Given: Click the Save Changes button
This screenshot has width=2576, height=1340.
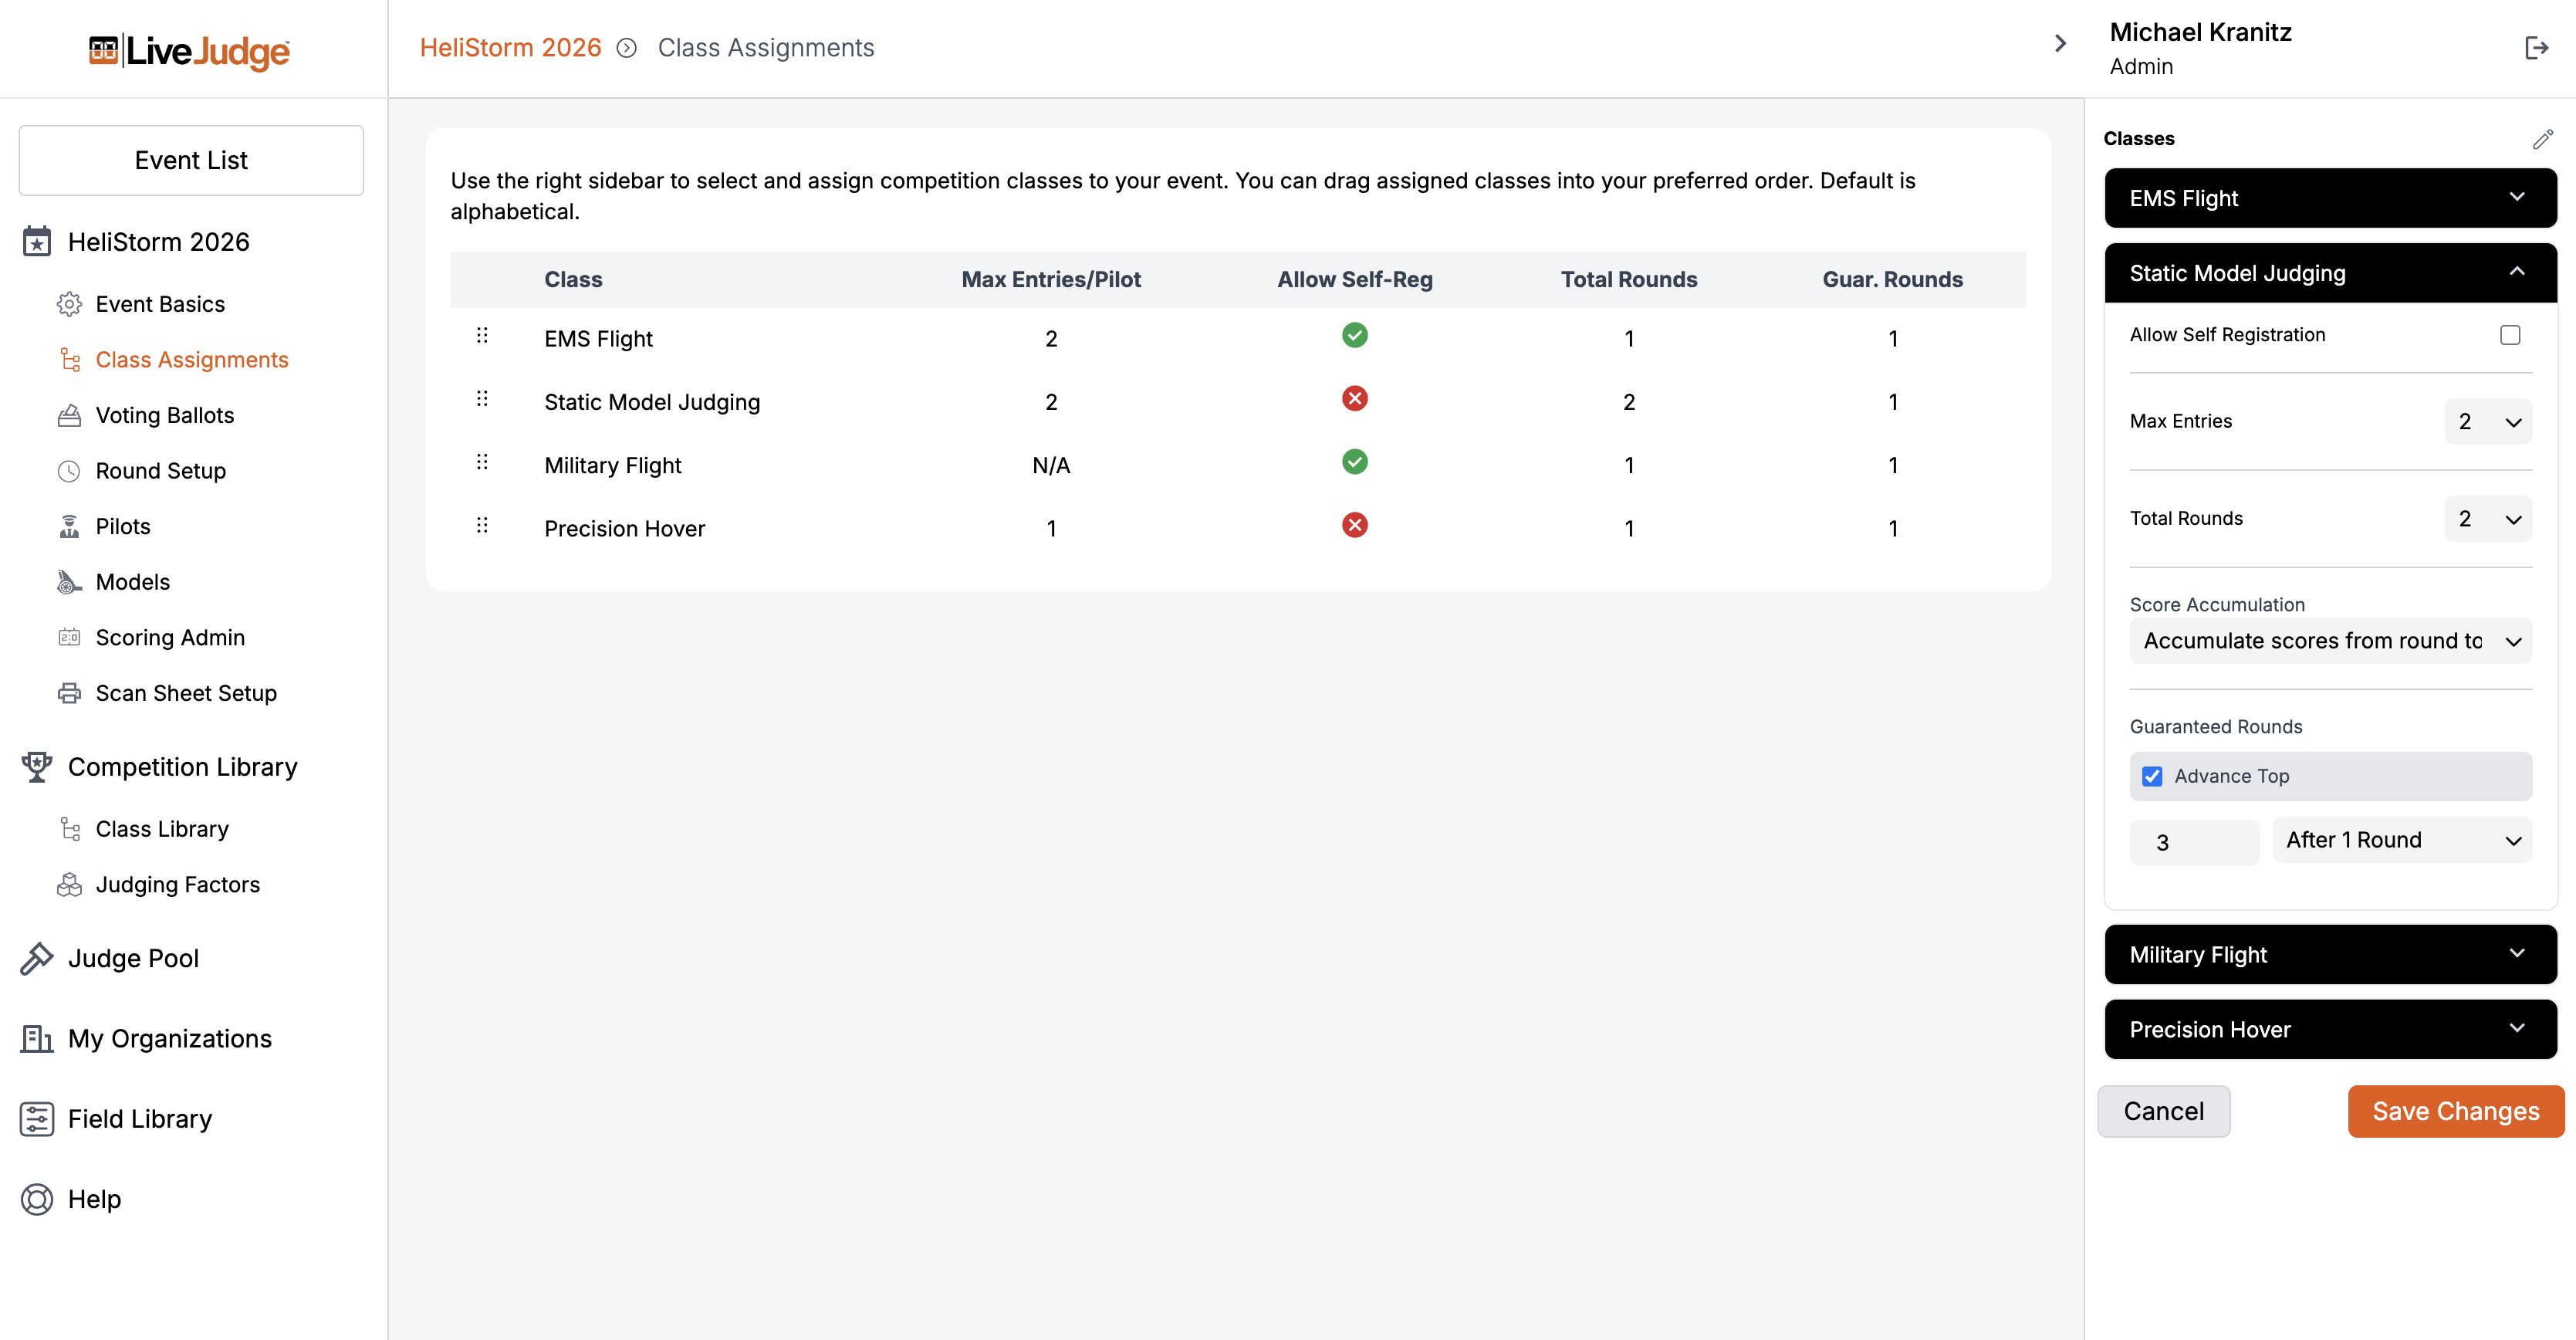Looking at the screenshot, I should pos(2455,1111).
